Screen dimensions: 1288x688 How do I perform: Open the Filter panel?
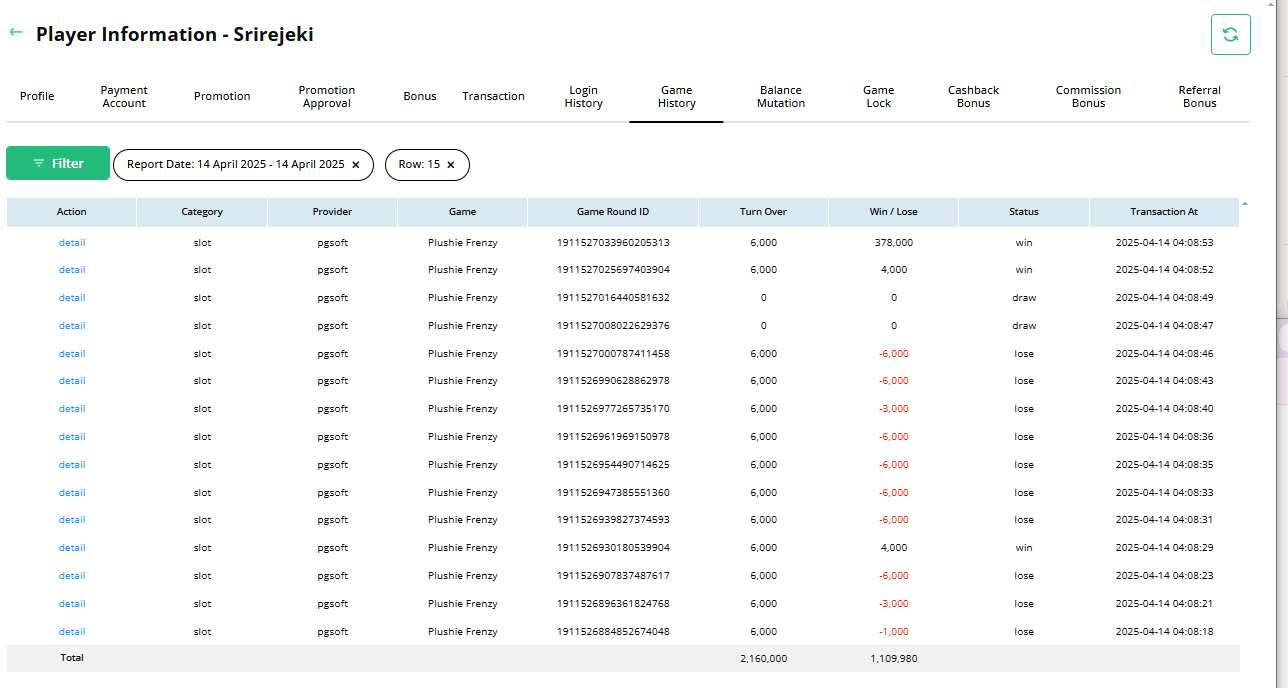(58, 163)
